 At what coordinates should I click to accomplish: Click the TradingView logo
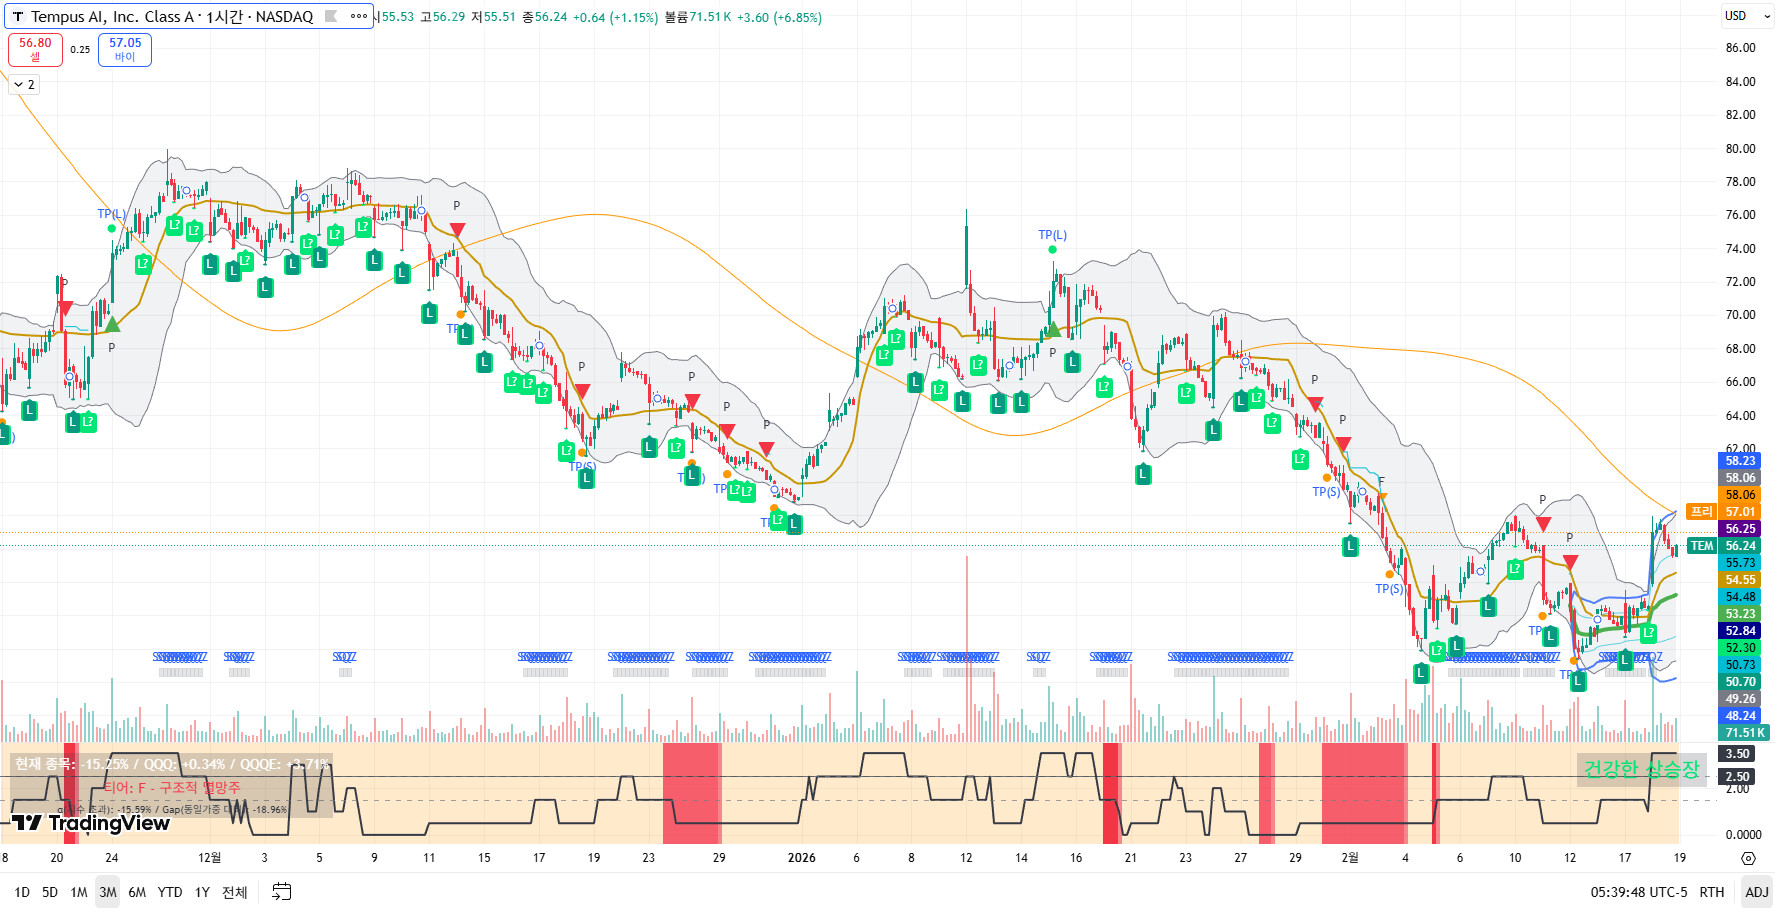(x=91, y=823)
